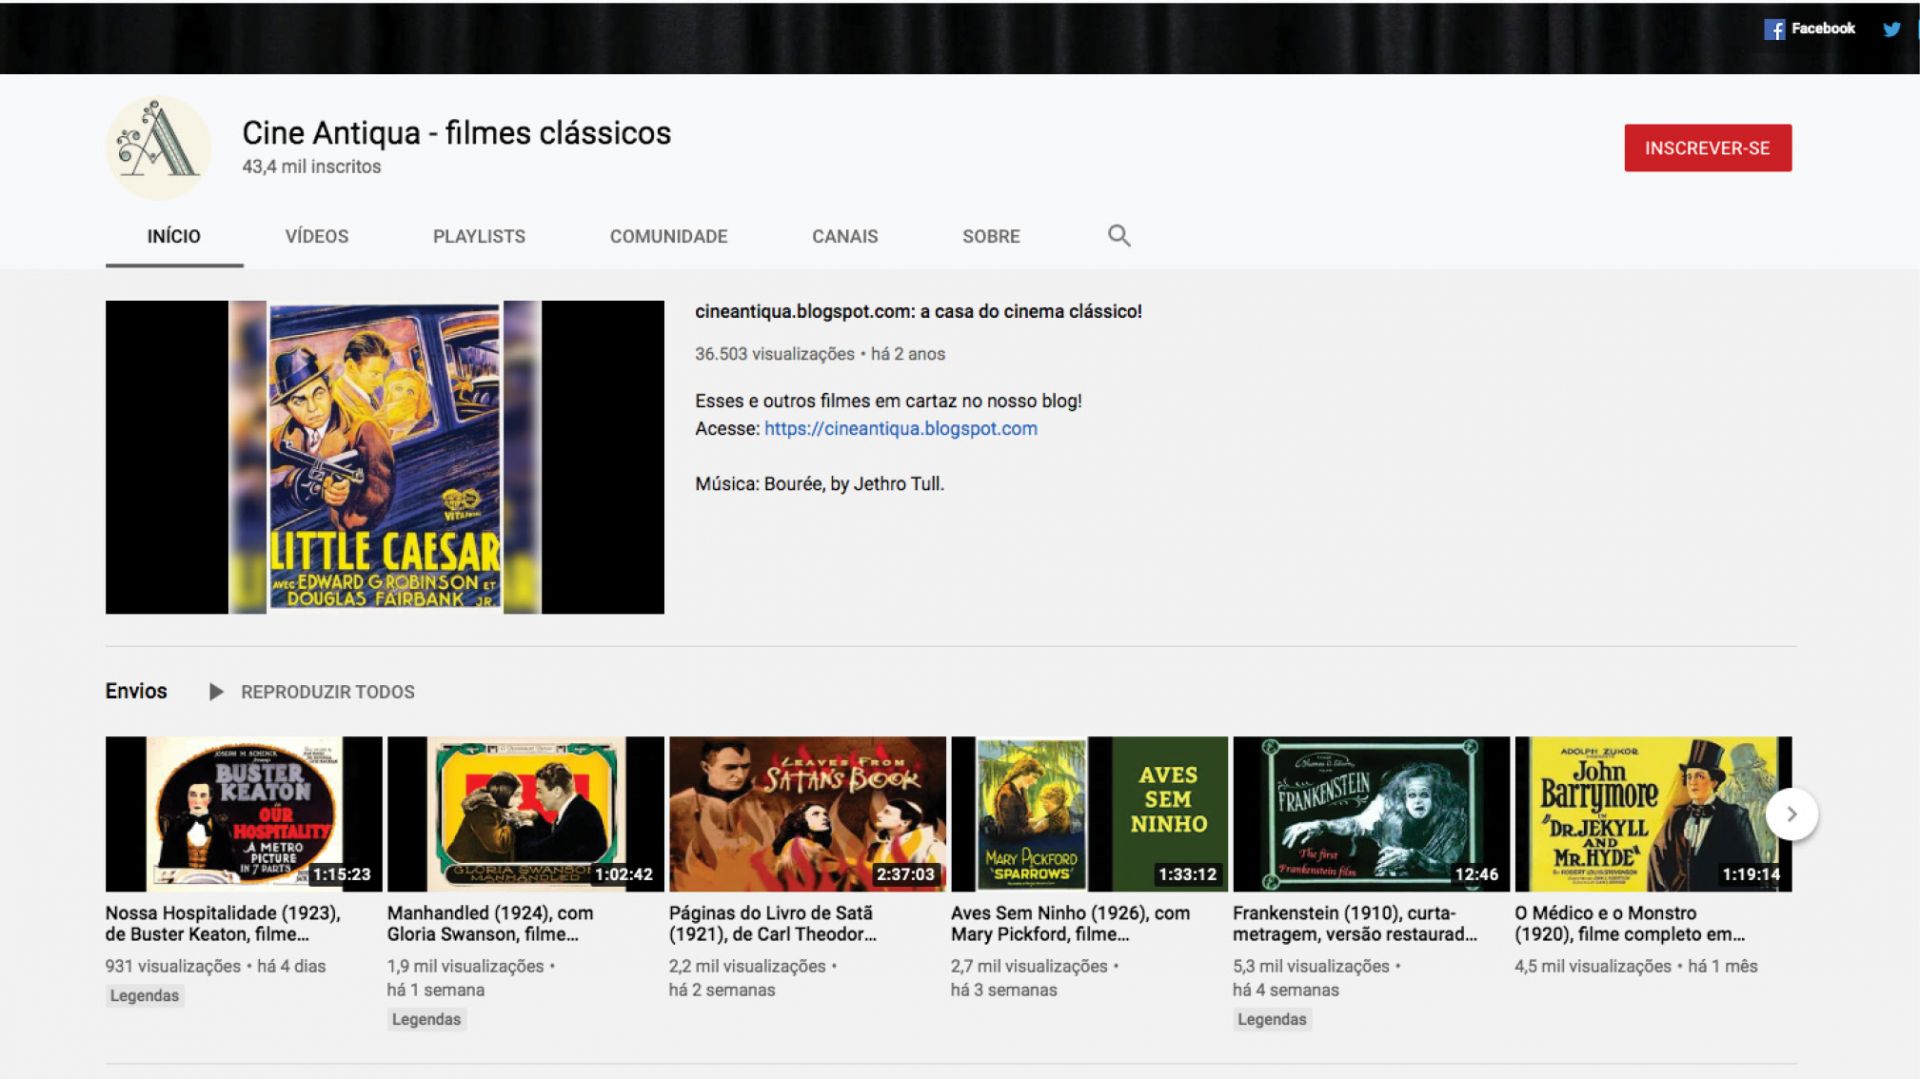Viewport: 1920px width, 1079px height.
Task: Click Legendas badge under Nossa Hospitalidade
Action: pyautogui.click(x=145, y=996)
